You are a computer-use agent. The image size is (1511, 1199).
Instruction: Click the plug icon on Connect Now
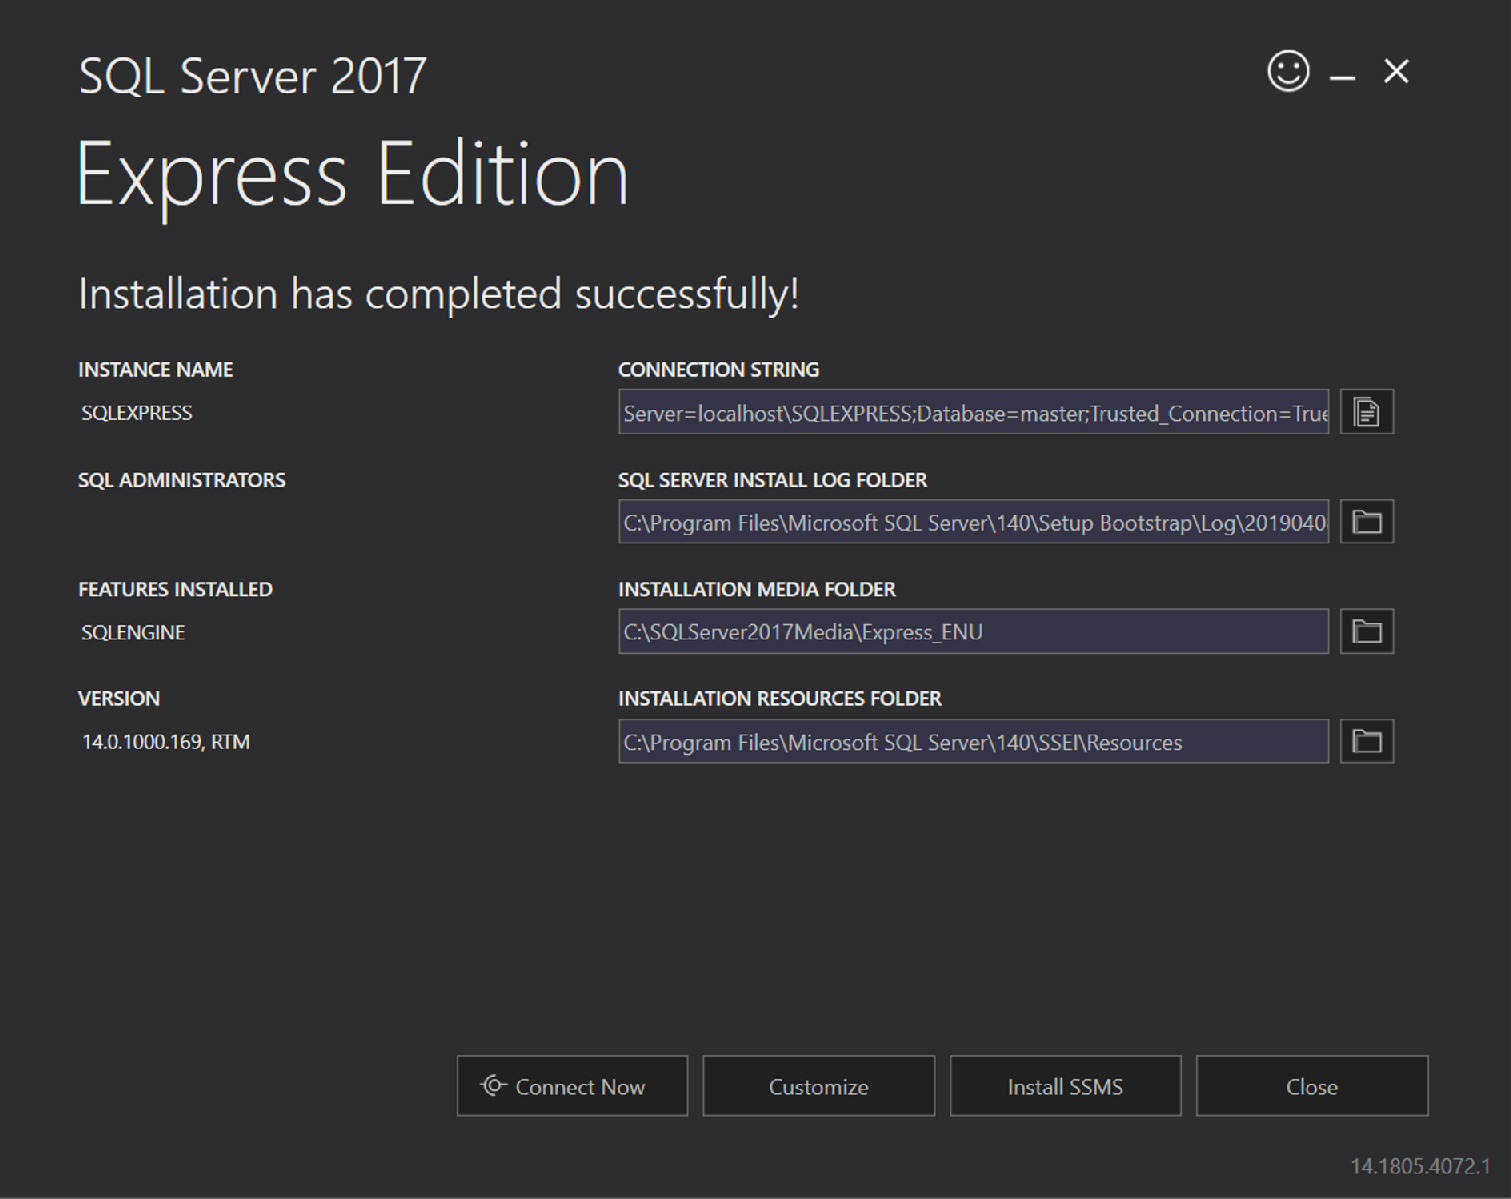(x=495, y=1086)
